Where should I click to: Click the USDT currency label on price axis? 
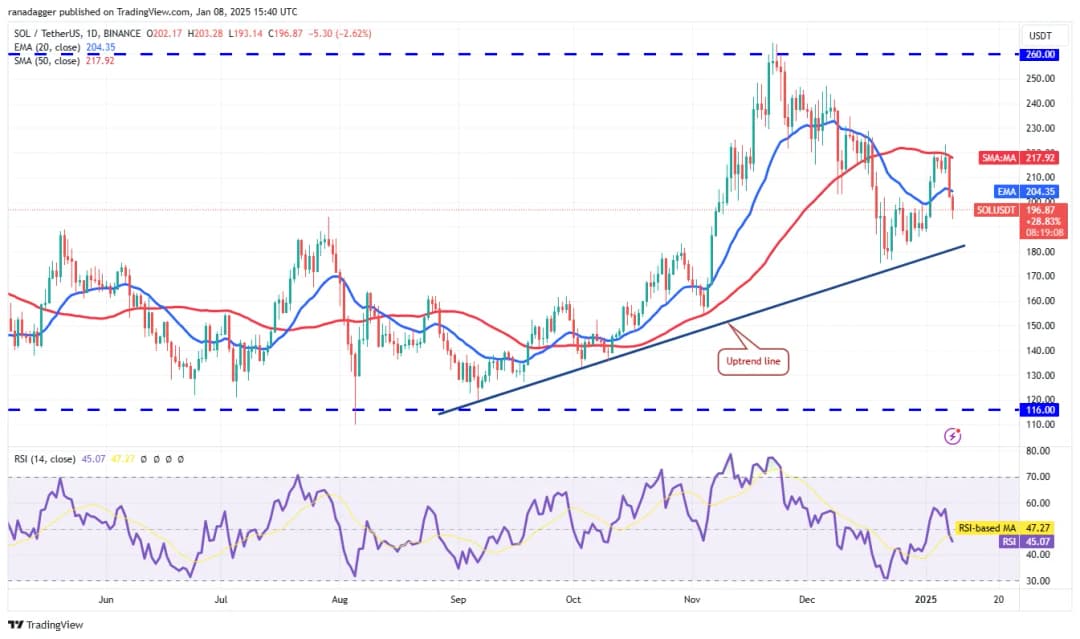(x=1037, y=36)
